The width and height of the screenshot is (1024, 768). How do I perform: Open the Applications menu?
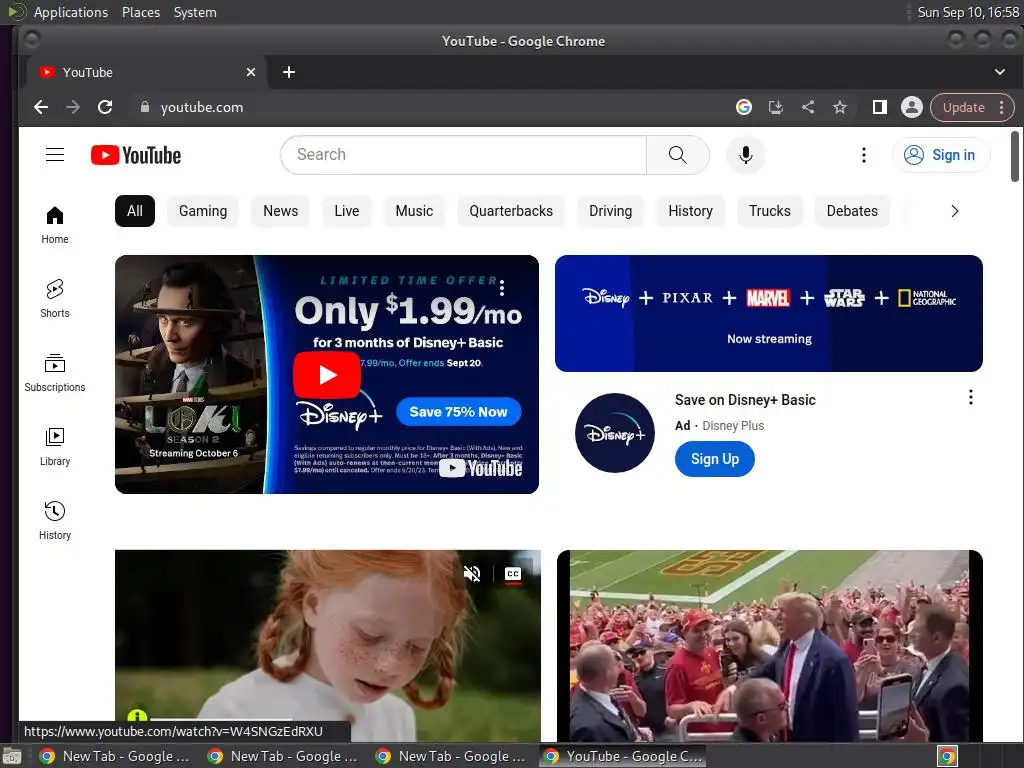click(71, 12)
